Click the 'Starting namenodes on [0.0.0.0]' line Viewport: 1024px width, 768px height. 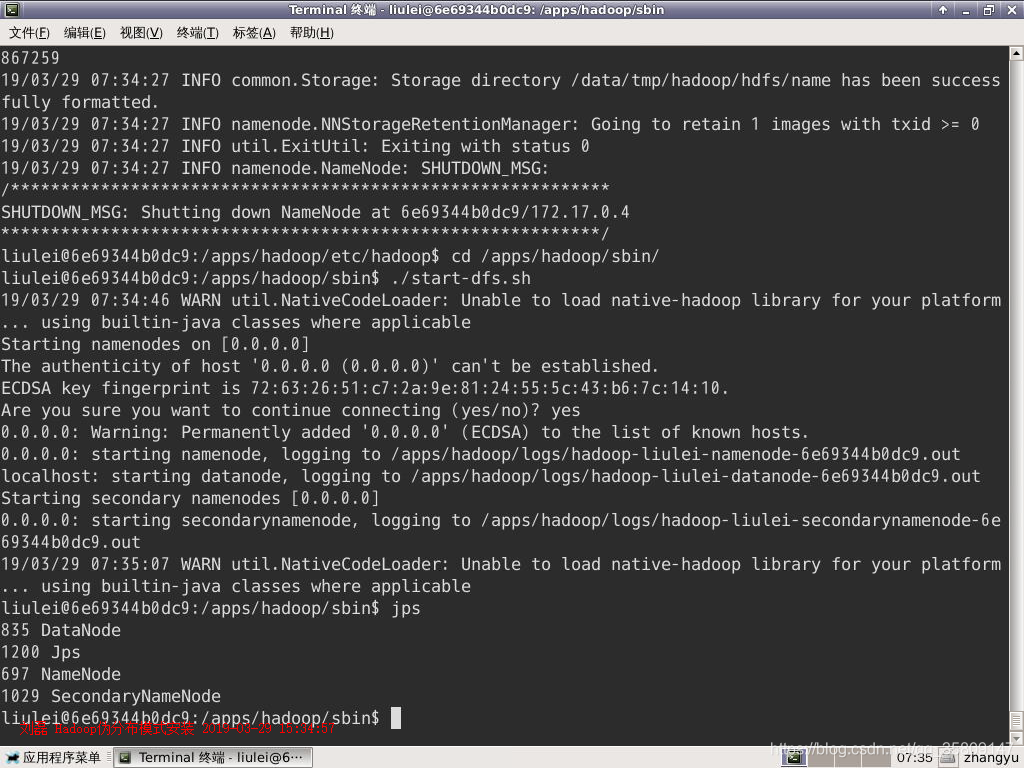pos(155,344)
